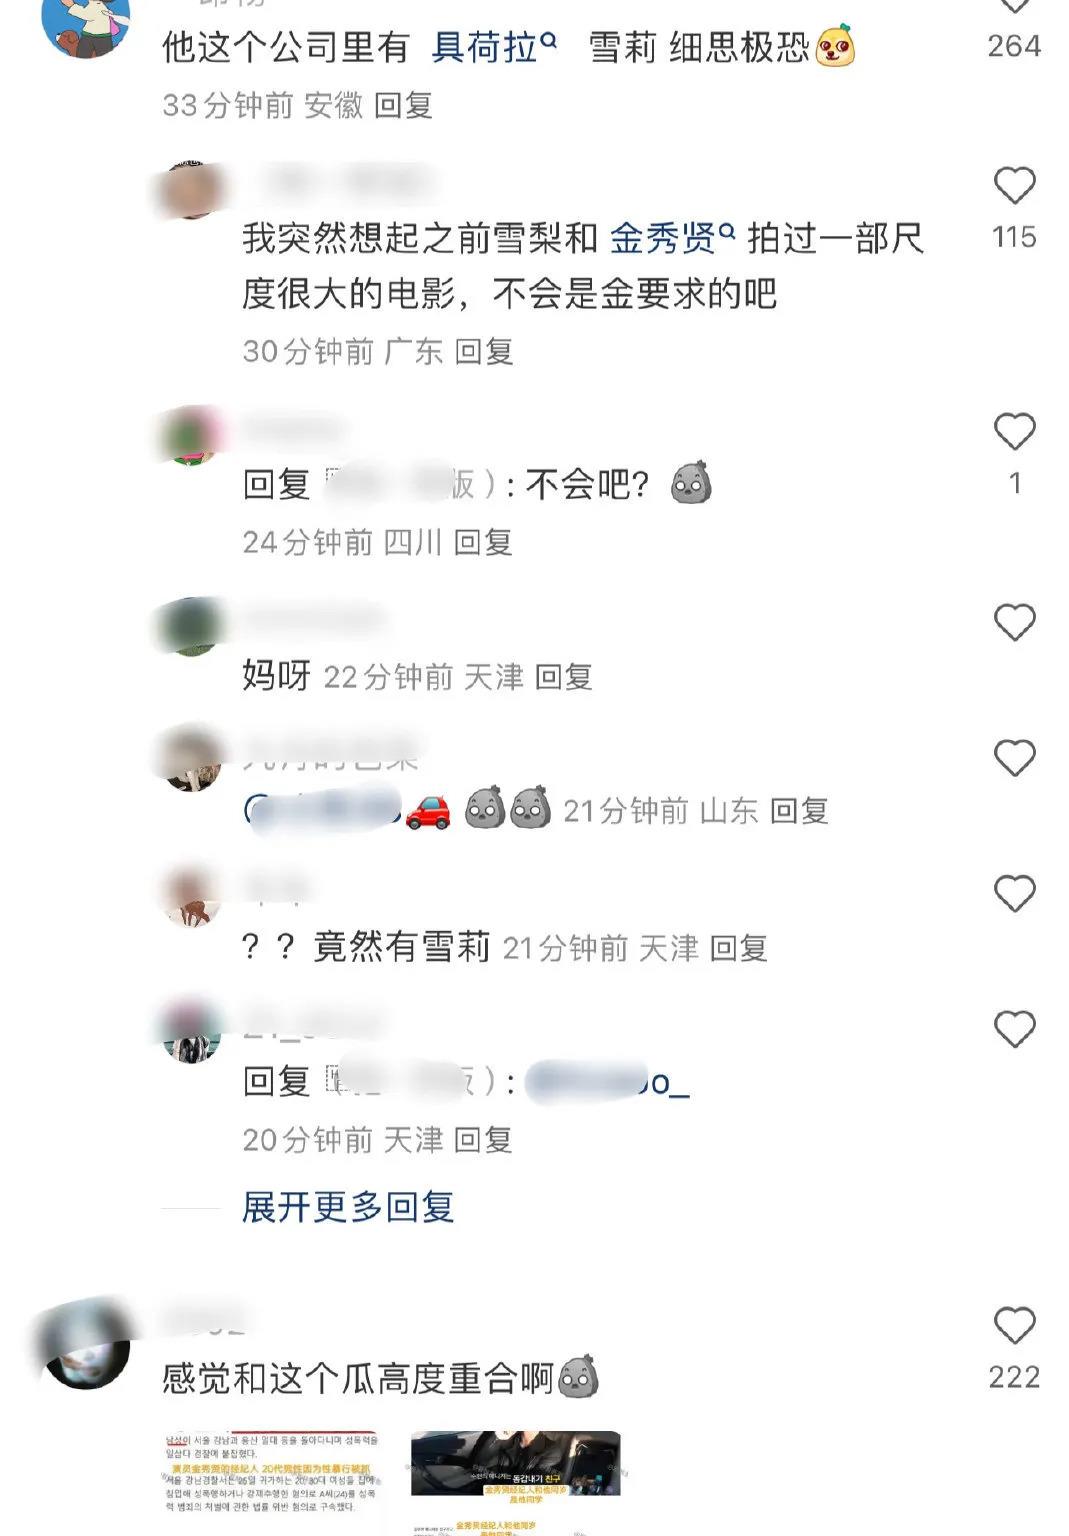This screenshot has width=1069, height=1536.
Task: Tap heart on the '妈呀' comment
Action: tap(1014, 623)
